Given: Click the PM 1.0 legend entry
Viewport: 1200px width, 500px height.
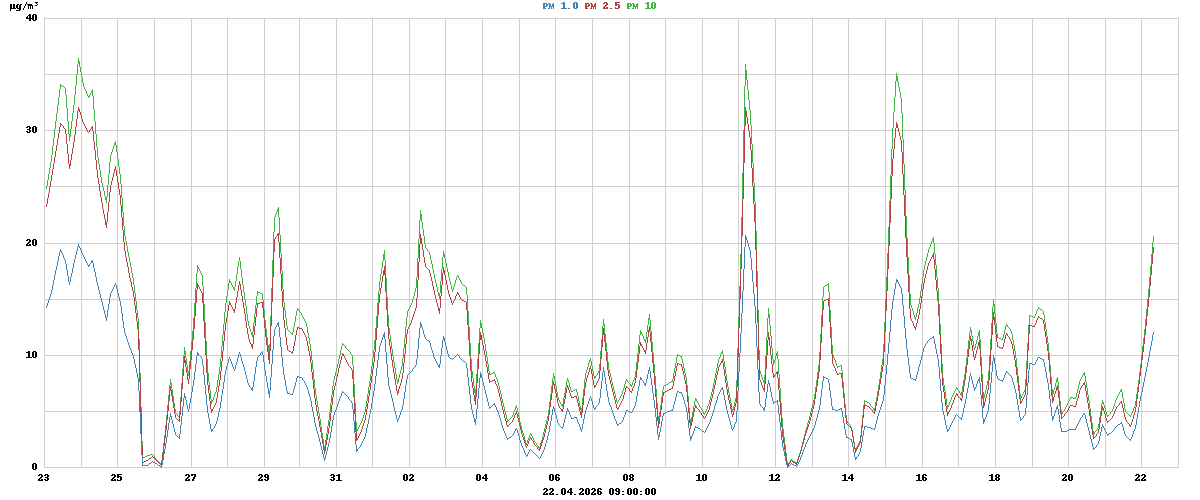Looking at the screenshot, I should point(560,6).
